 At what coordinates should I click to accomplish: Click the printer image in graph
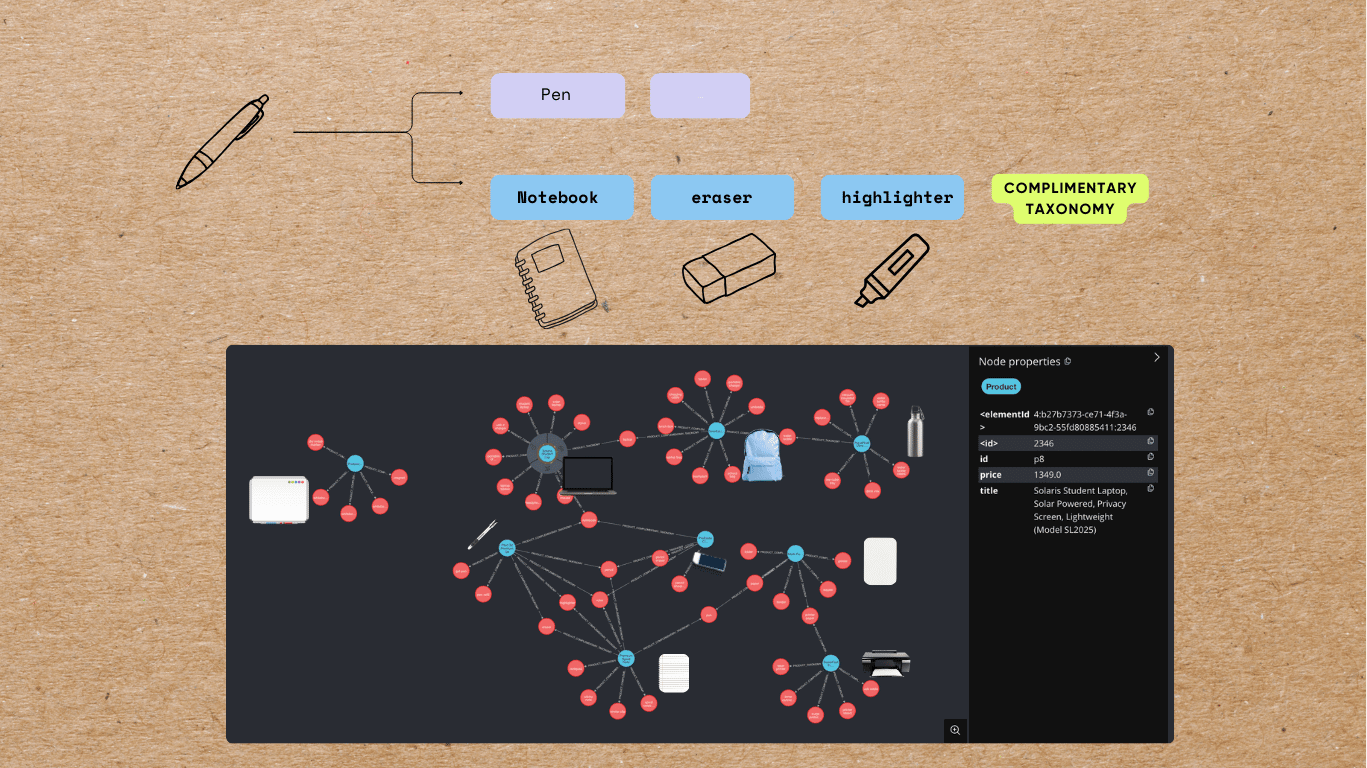point(885,663)
